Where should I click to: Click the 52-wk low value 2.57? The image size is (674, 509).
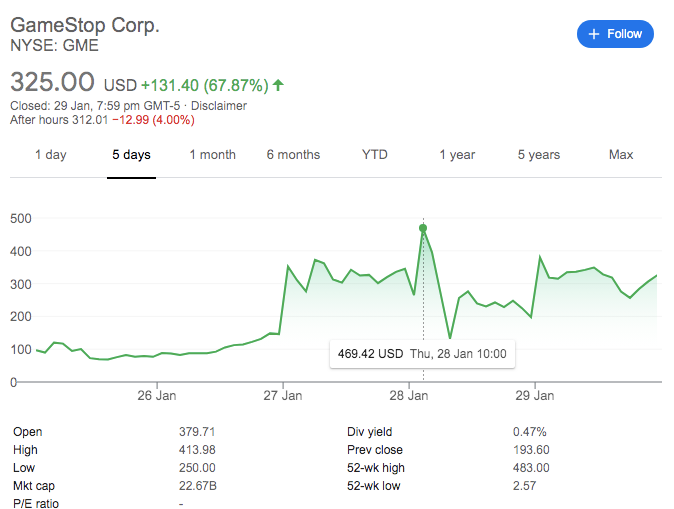point(524,486)
